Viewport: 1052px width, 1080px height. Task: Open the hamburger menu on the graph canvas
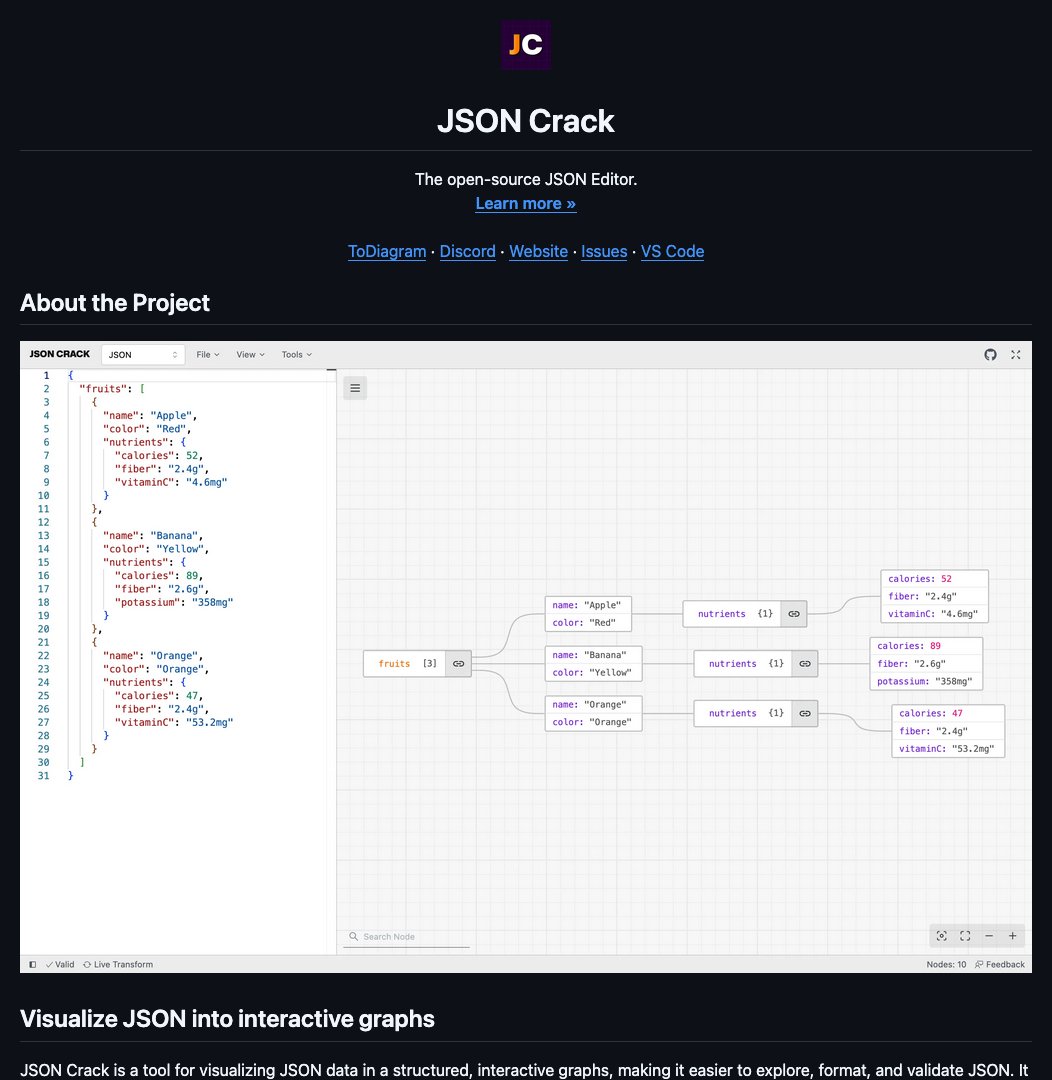tap(355, 388)
